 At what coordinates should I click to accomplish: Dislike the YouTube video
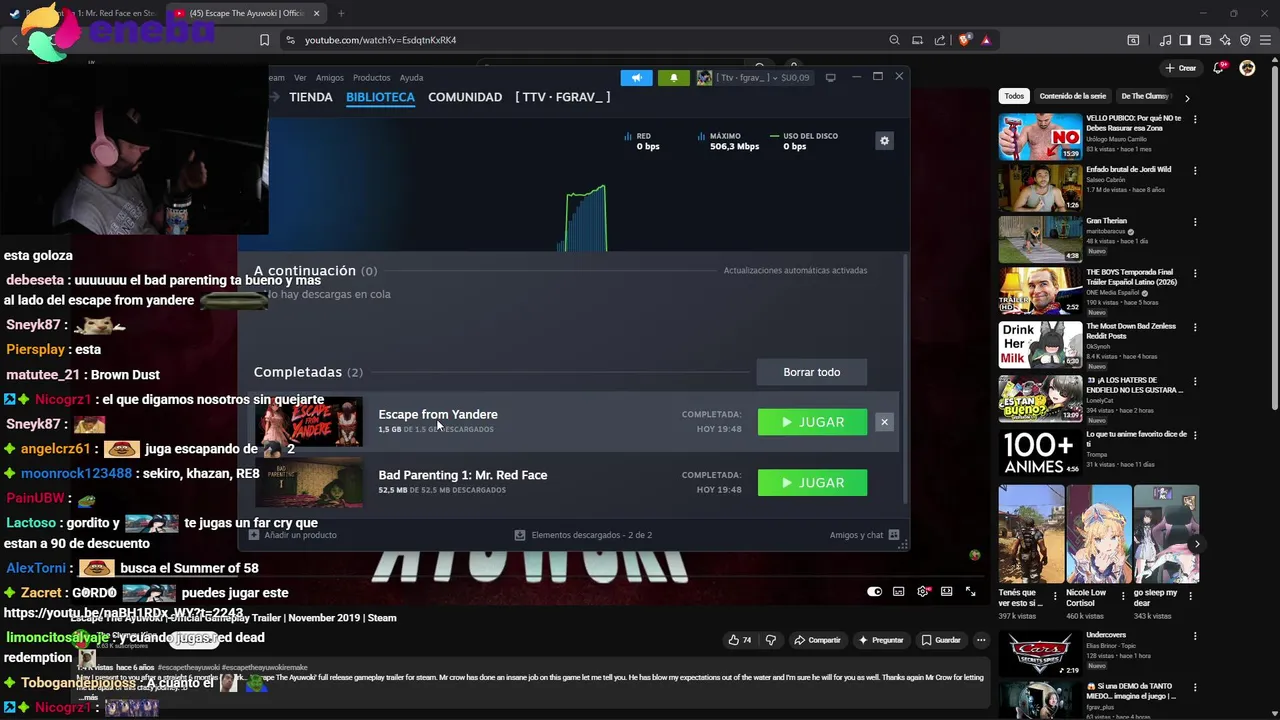[x=770, y=640]
